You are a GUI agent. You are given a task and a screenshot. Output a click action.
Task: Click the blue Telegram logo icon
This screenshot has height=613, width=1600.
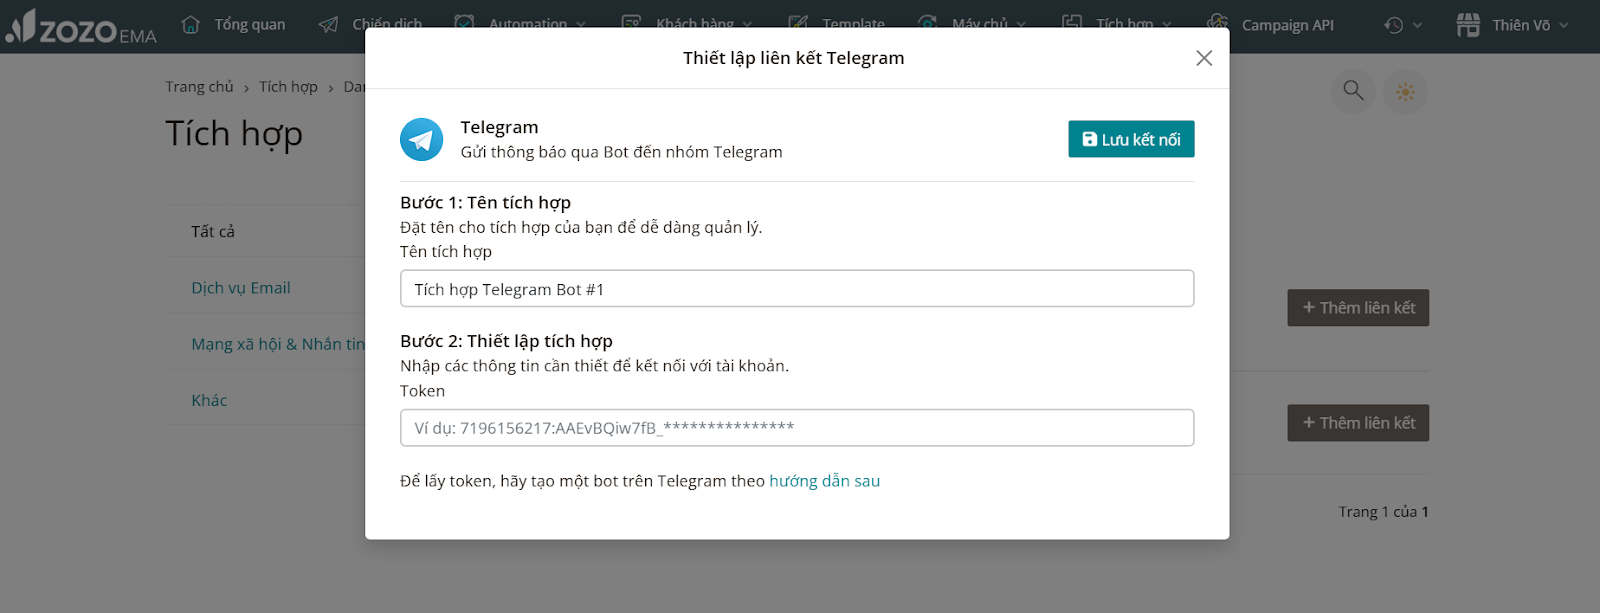tap(422, 140)
